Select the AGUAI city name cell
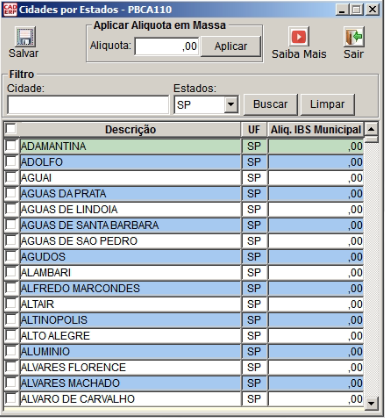385x418 pixels. (130, 178)
